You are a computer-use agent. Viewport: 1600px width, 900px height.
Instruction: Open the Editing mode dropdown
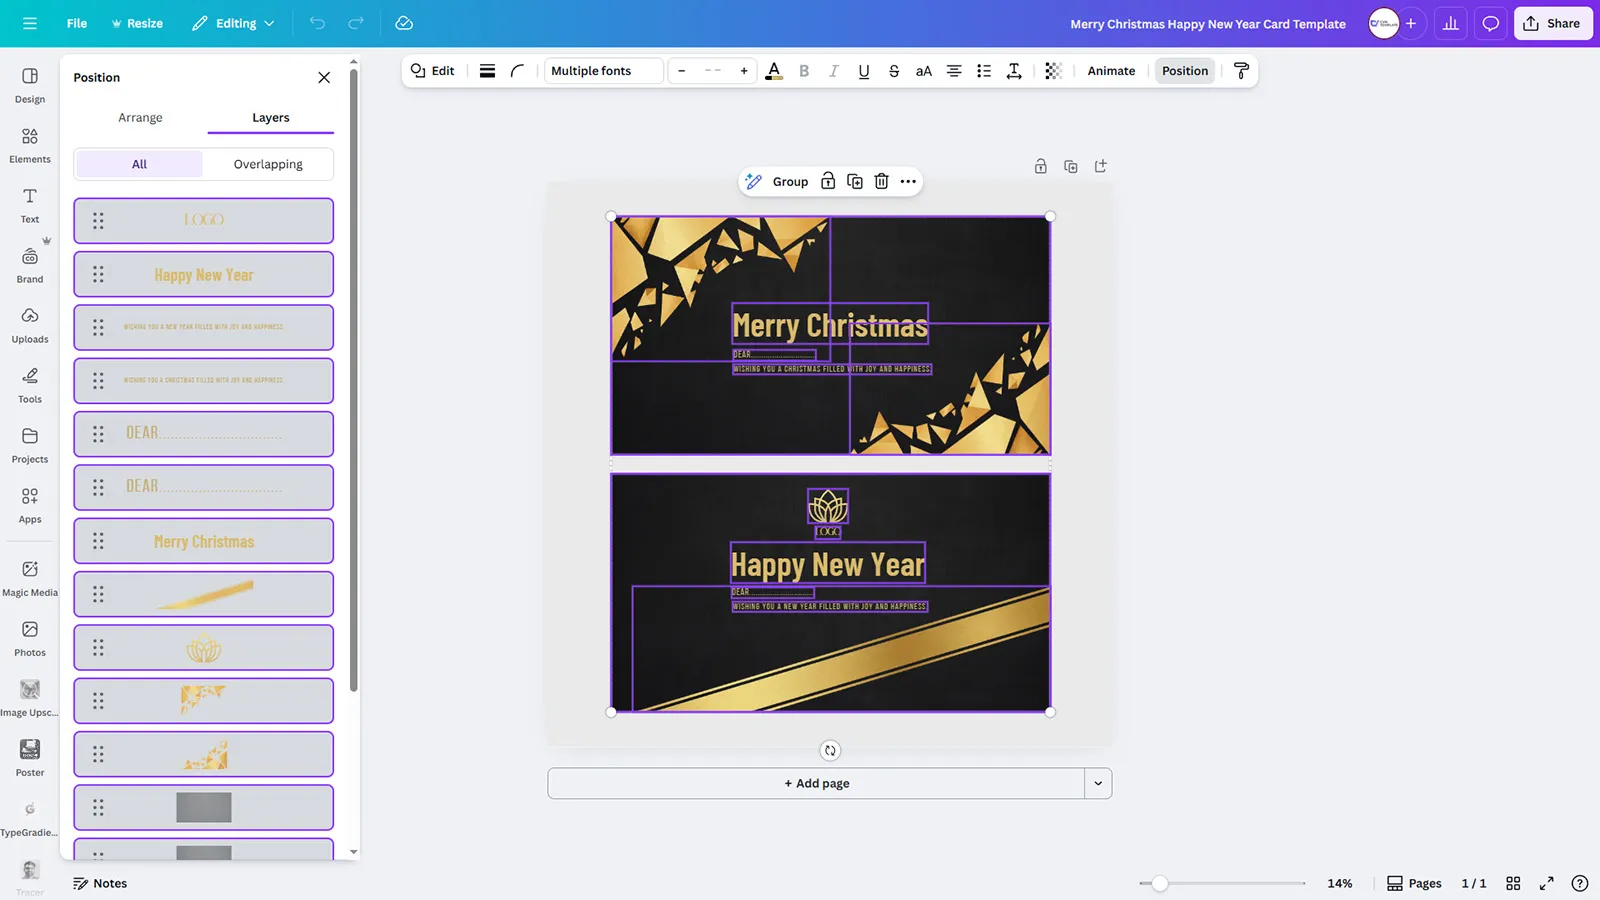coord(232,22)
